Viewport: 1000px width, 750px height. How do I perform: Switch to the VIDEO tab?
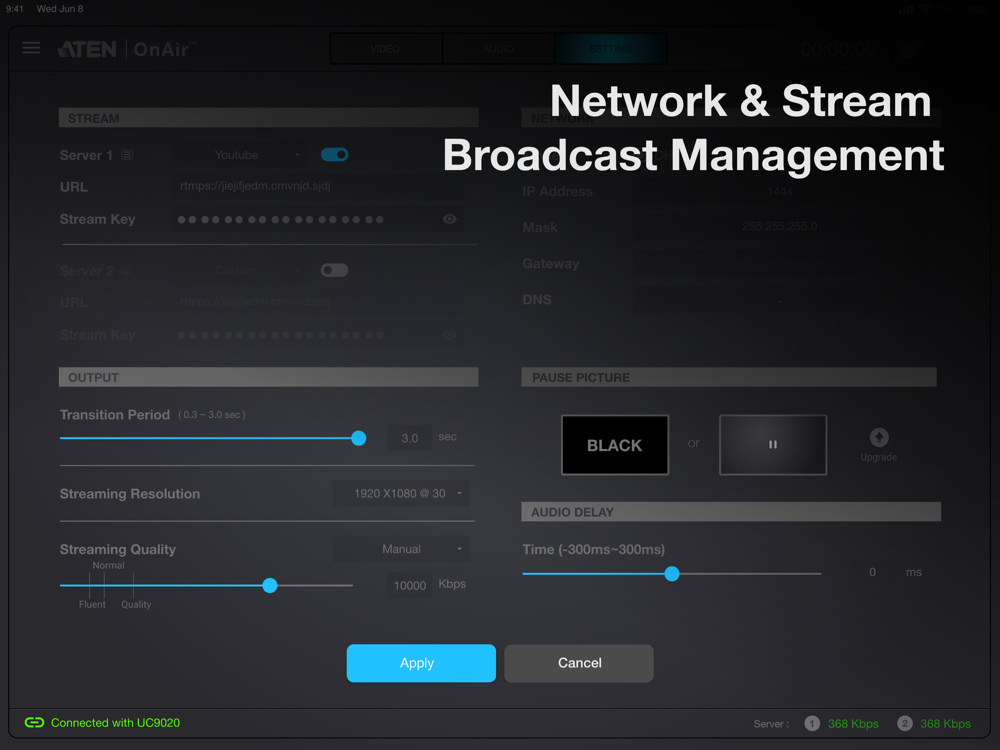pos(385,49)
